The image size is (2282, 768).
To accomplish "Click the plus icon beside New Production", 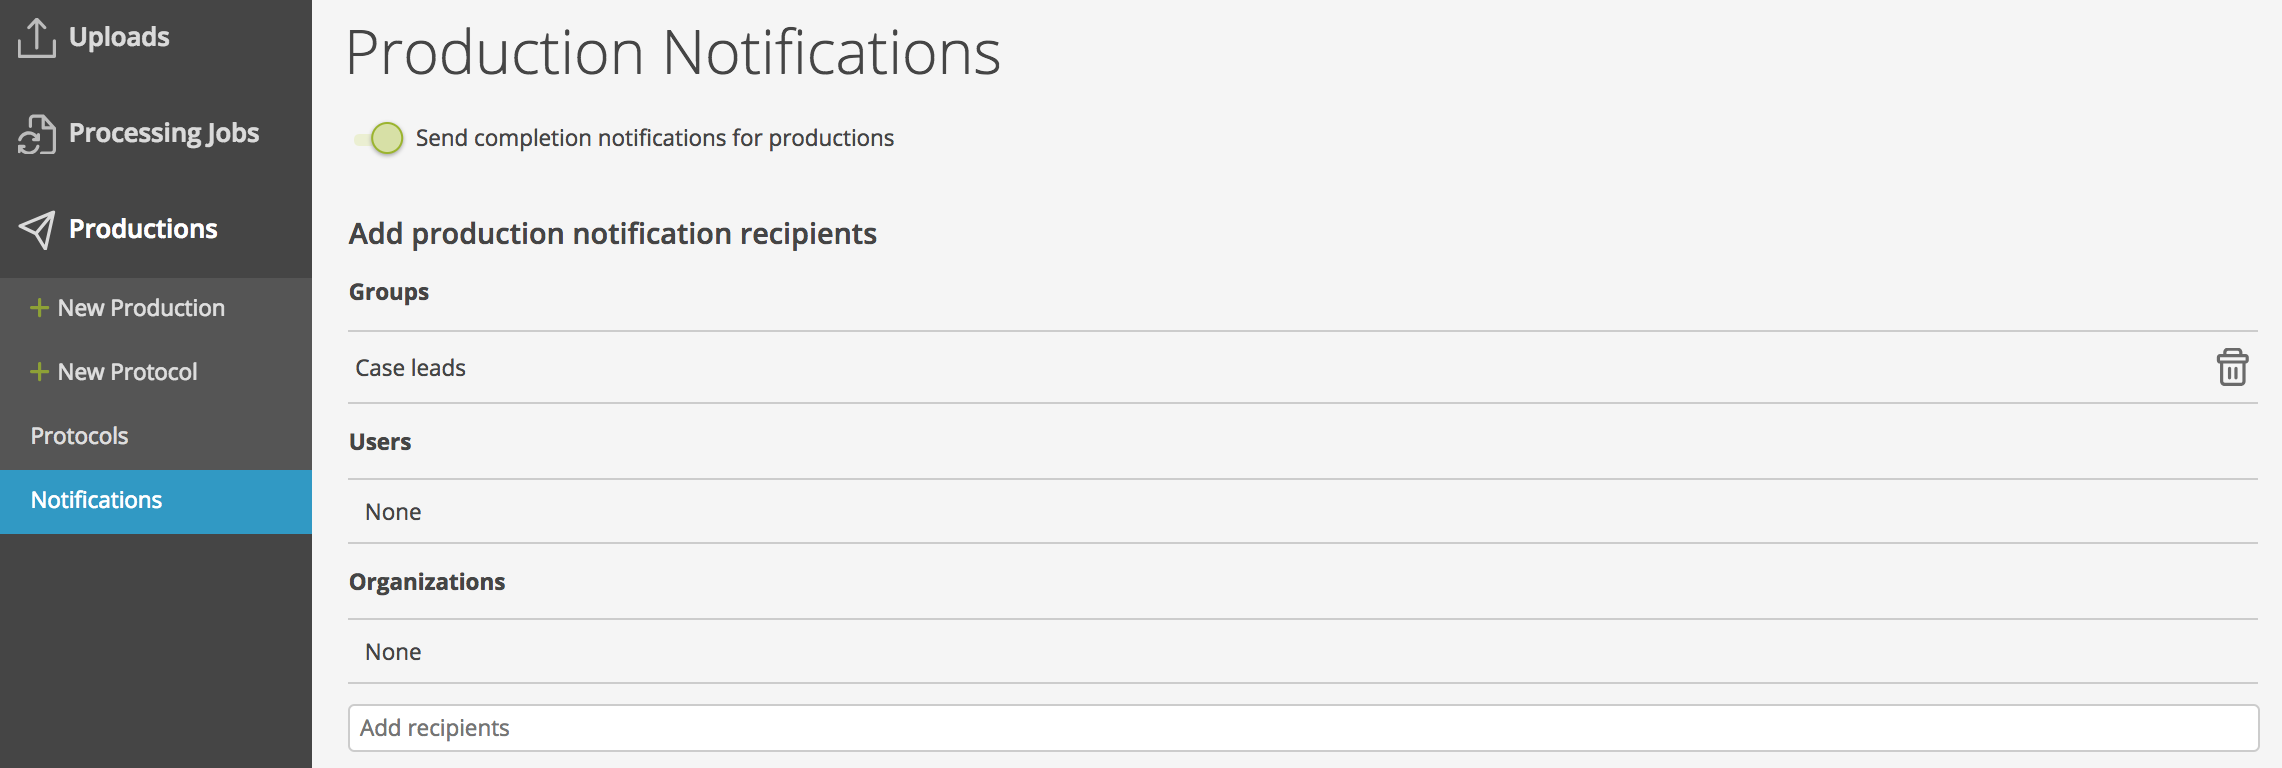I will pyautogui.click(x=39, y=308).
